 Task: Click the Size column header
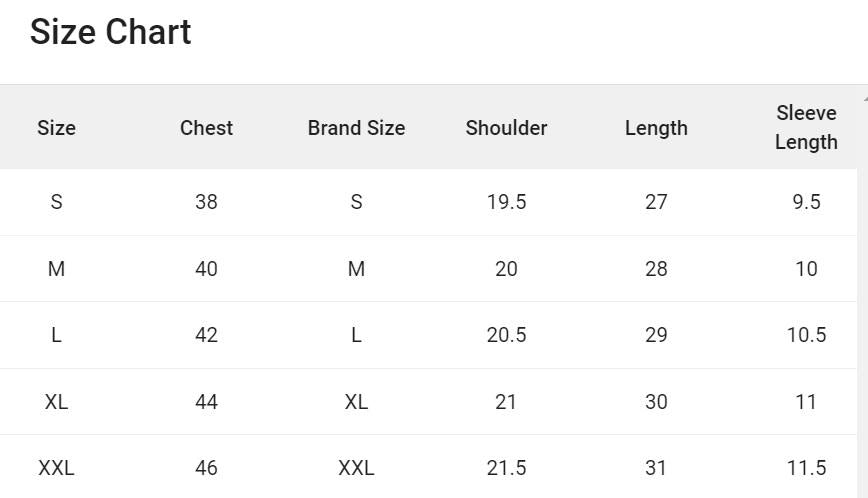pos(56,128)
